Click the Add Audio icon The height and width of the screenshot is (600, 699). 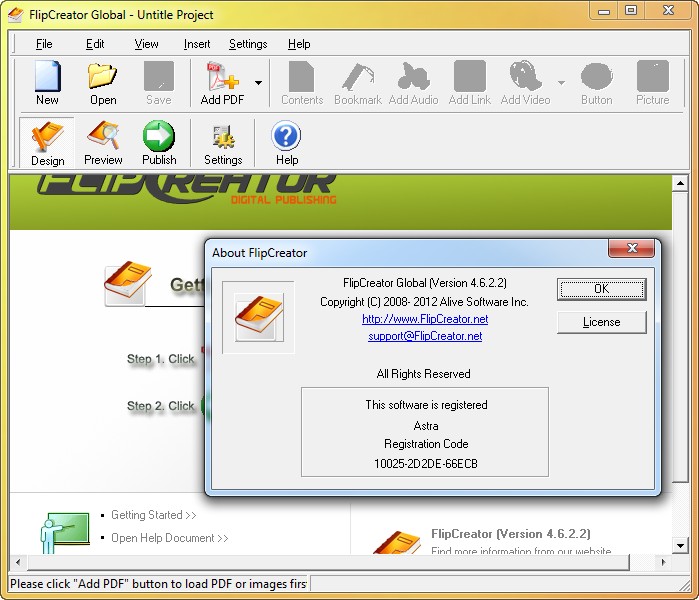tap(413, 83)
